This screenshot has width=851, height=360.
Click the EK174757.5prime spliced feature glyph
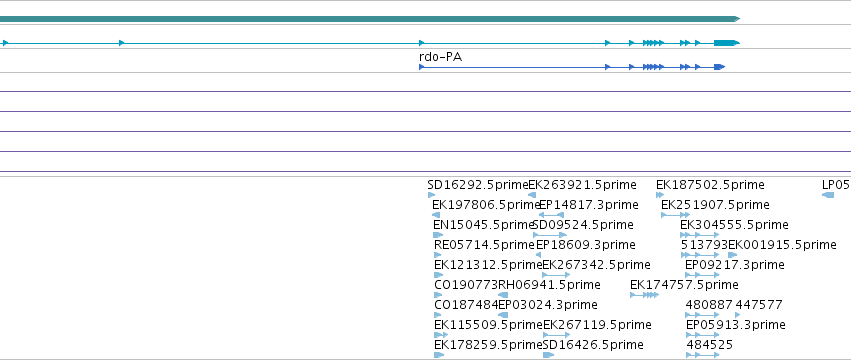pos(645,295)
